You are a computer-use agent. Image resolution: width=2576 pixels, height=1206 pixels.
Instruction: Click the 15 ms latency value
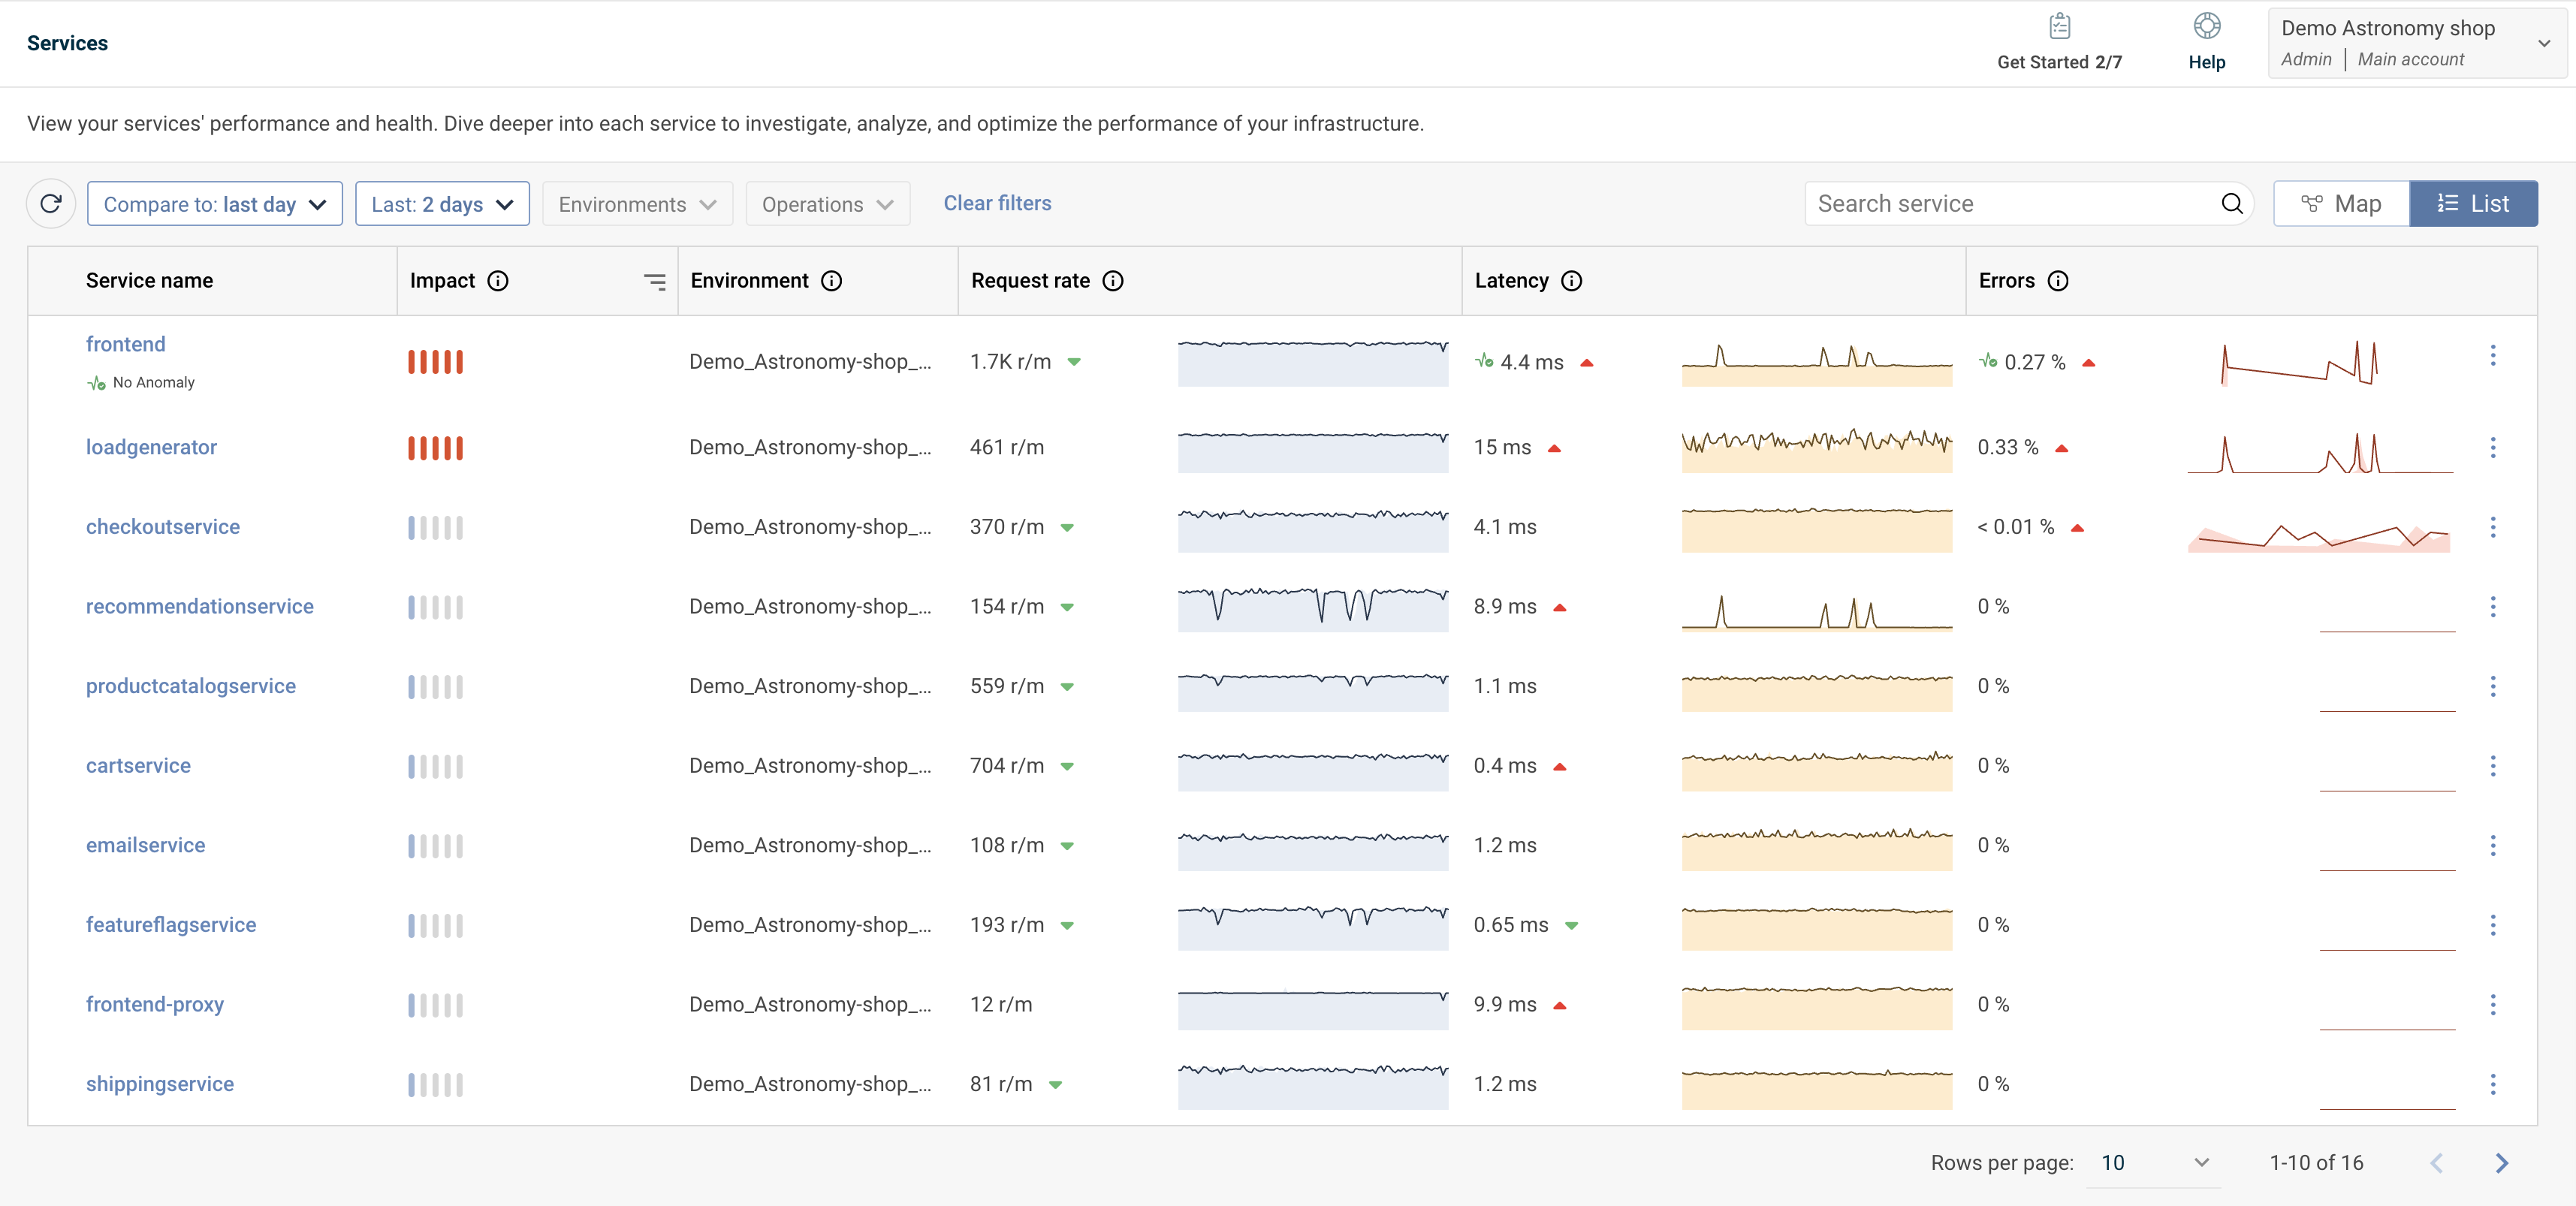[1502, 448]
